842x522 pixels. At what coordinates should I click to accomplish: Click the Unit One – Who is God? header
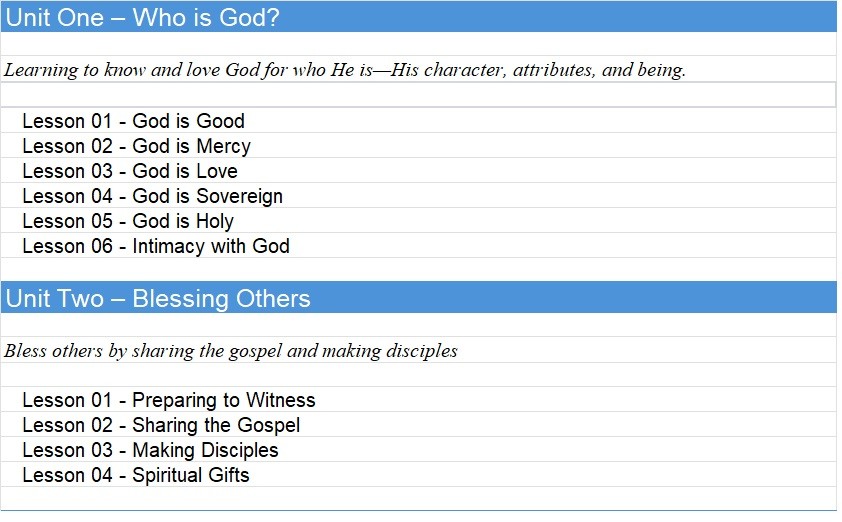142,17
